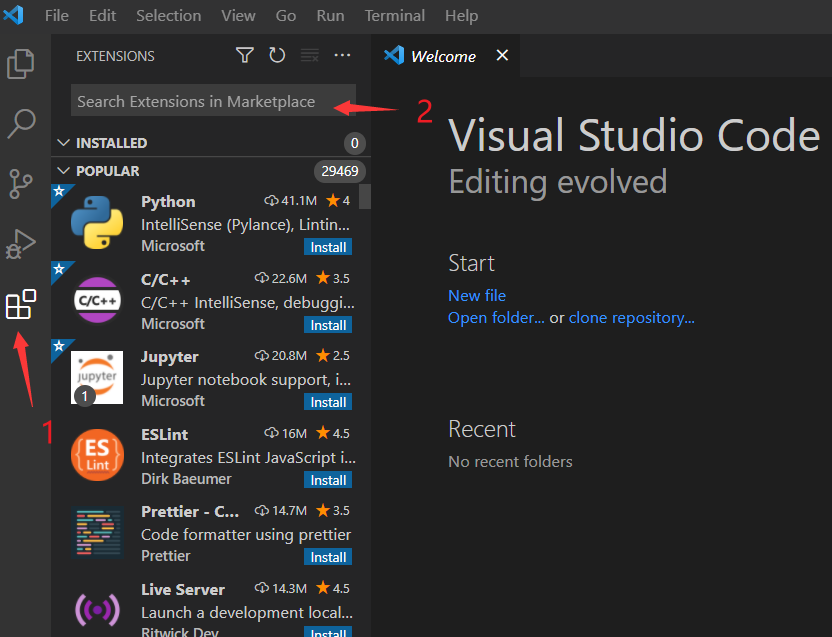Open the File menu

[x=57, y=15]
